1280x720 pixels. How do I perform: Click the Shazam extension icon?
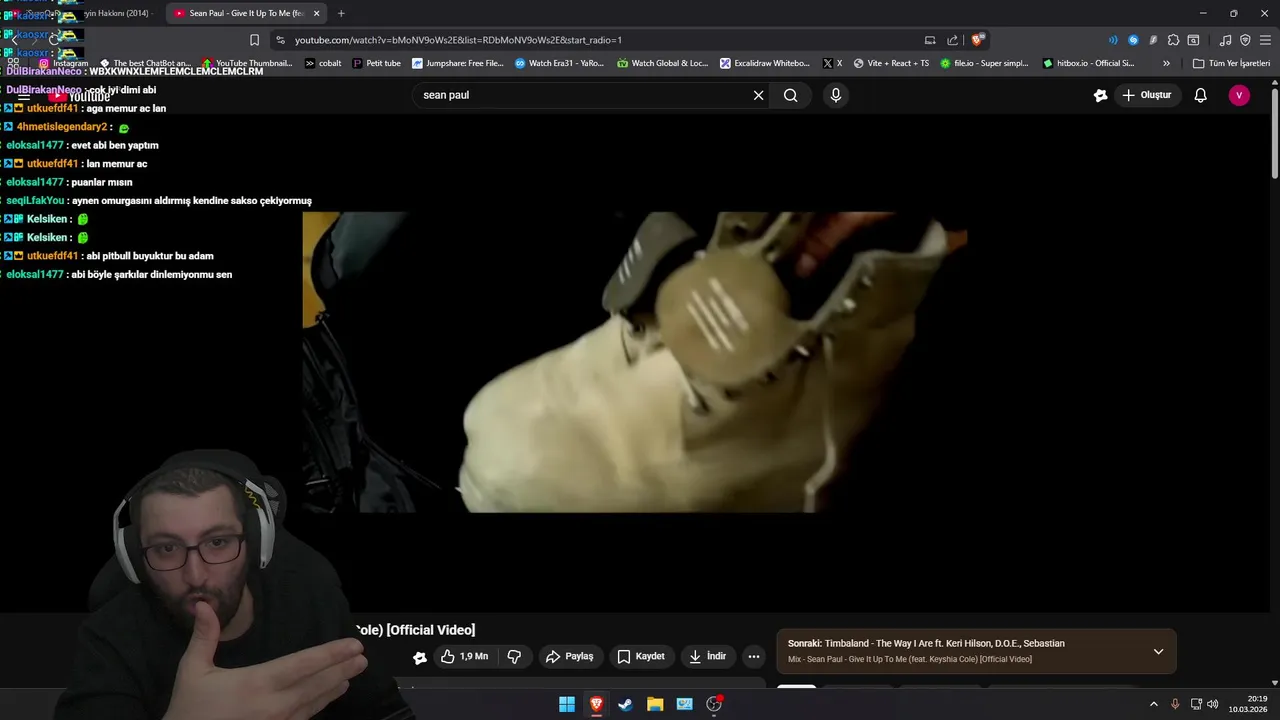coord(1133,40)
